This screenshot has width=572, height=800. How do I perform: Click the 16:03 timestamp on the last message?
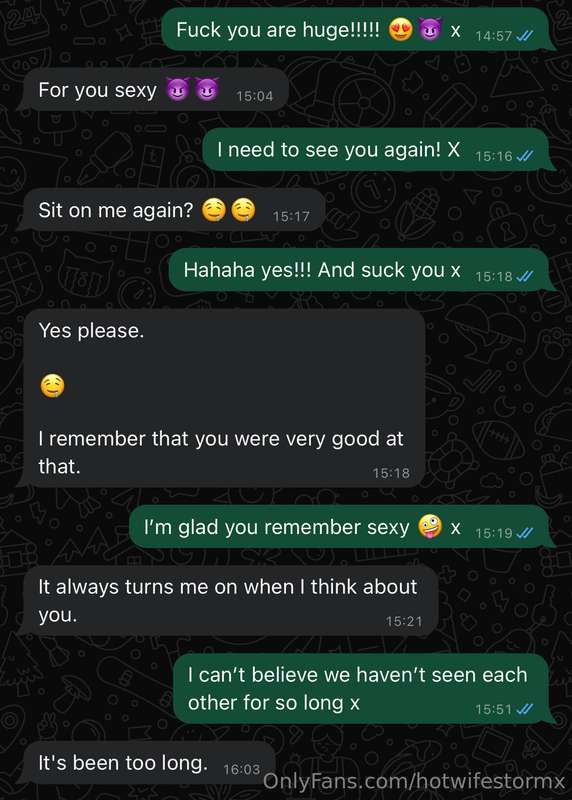click(242, 769)
